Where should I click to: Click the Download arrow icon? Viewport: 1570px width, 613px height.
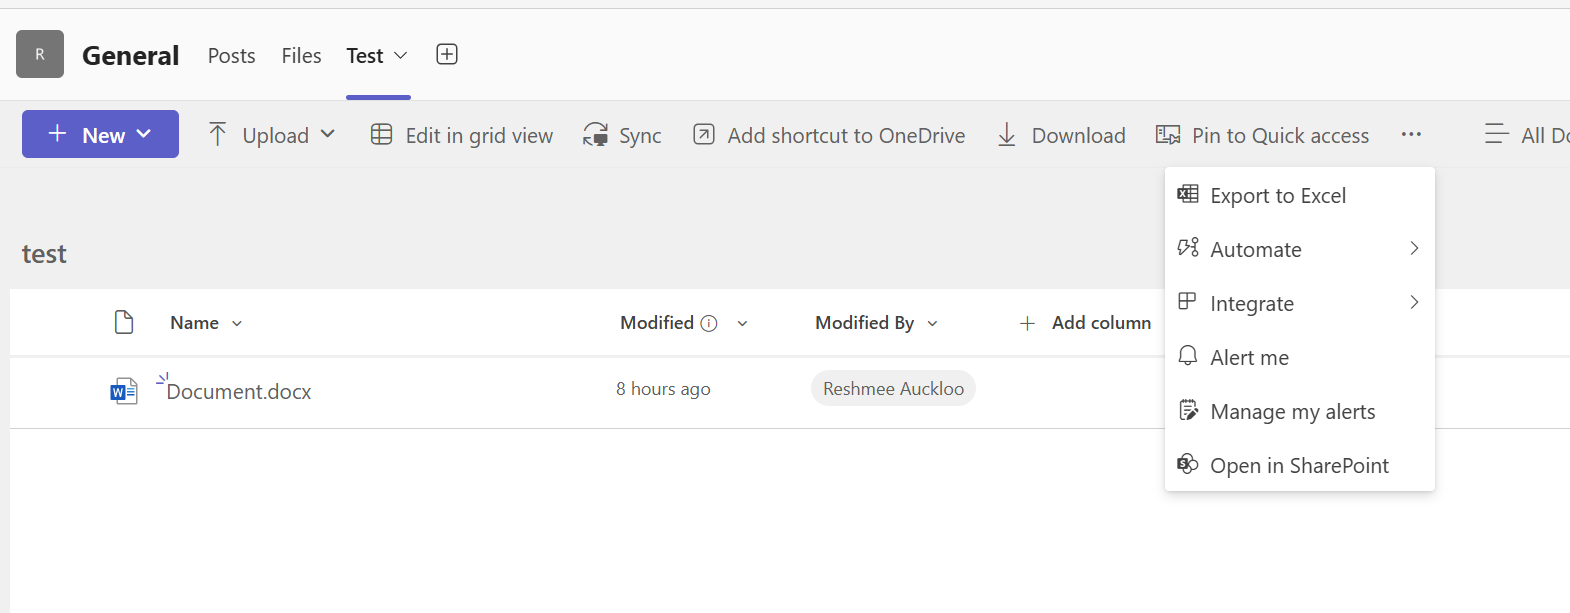click(1007, 134)
